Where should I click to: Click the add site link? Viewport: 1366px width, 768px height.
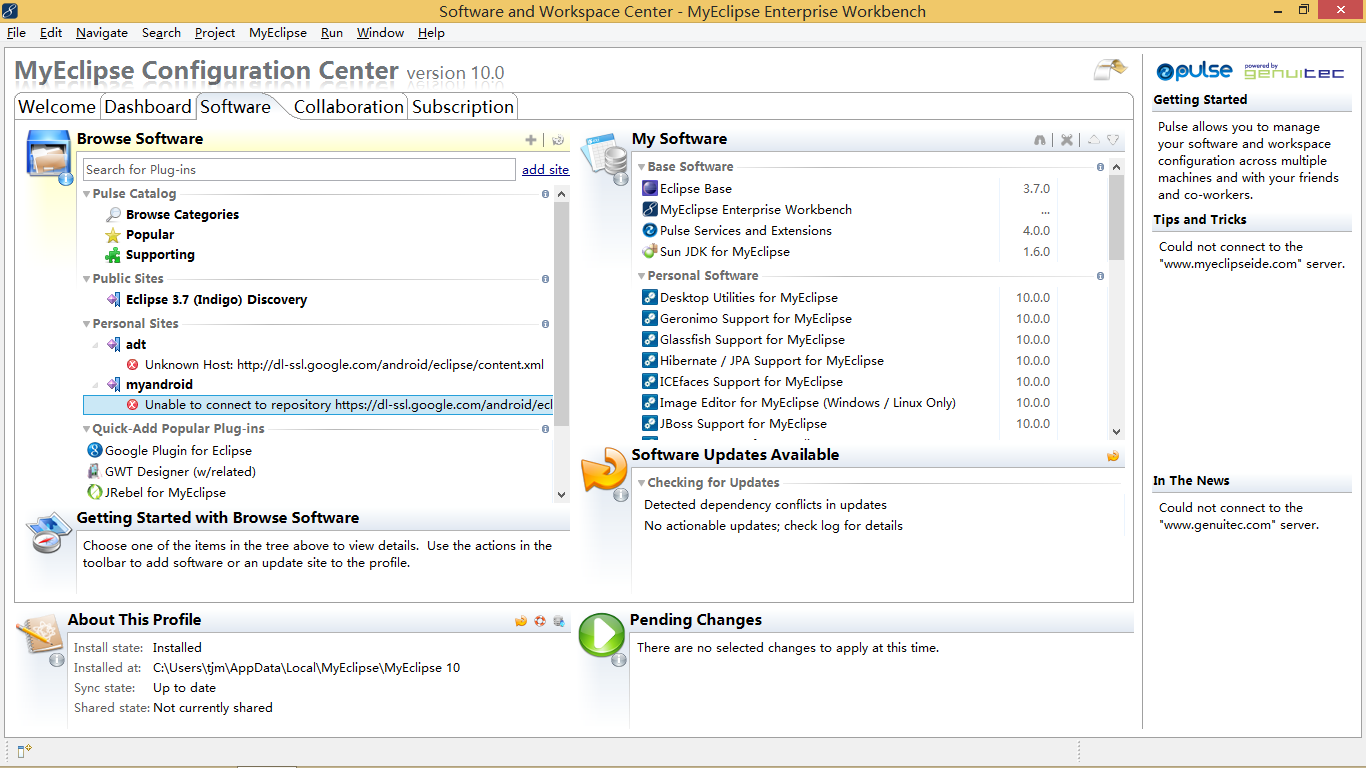[545, 170]
